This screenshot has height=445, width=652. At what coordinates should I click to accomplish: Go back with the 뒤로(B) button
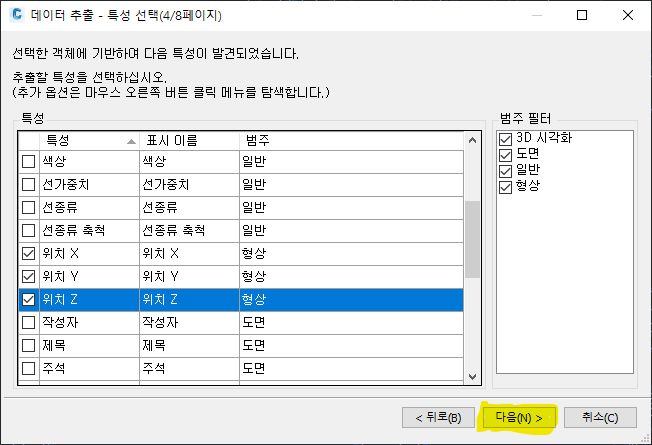coord(438,417)
